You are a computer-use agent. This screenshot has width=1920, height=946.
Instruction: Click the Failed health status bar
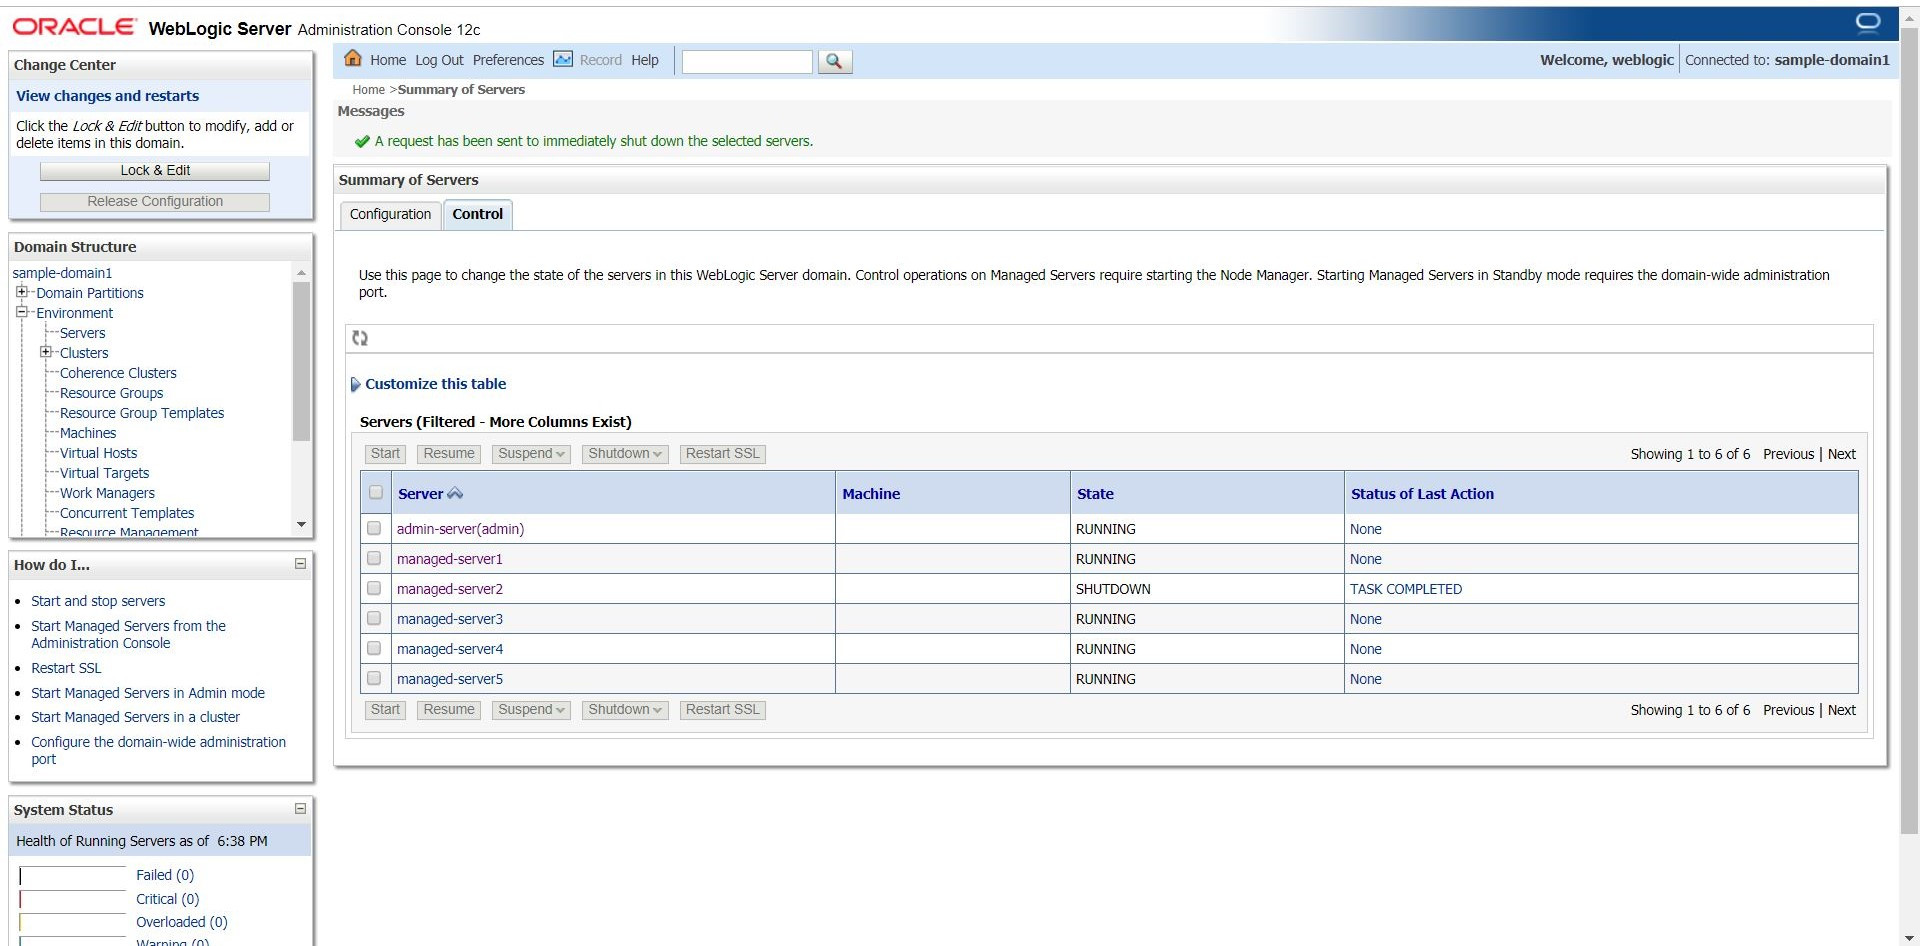click(x=72, y=876)
